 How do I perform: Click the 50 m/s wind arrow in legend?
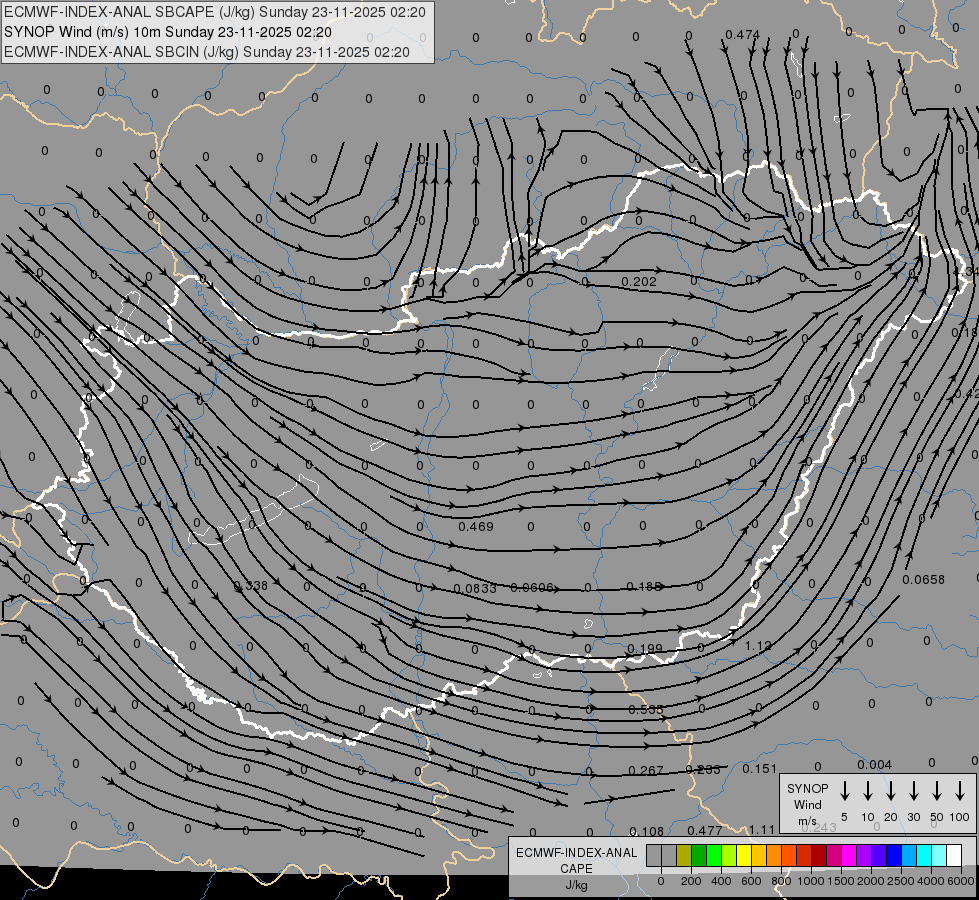click(937, 791)
